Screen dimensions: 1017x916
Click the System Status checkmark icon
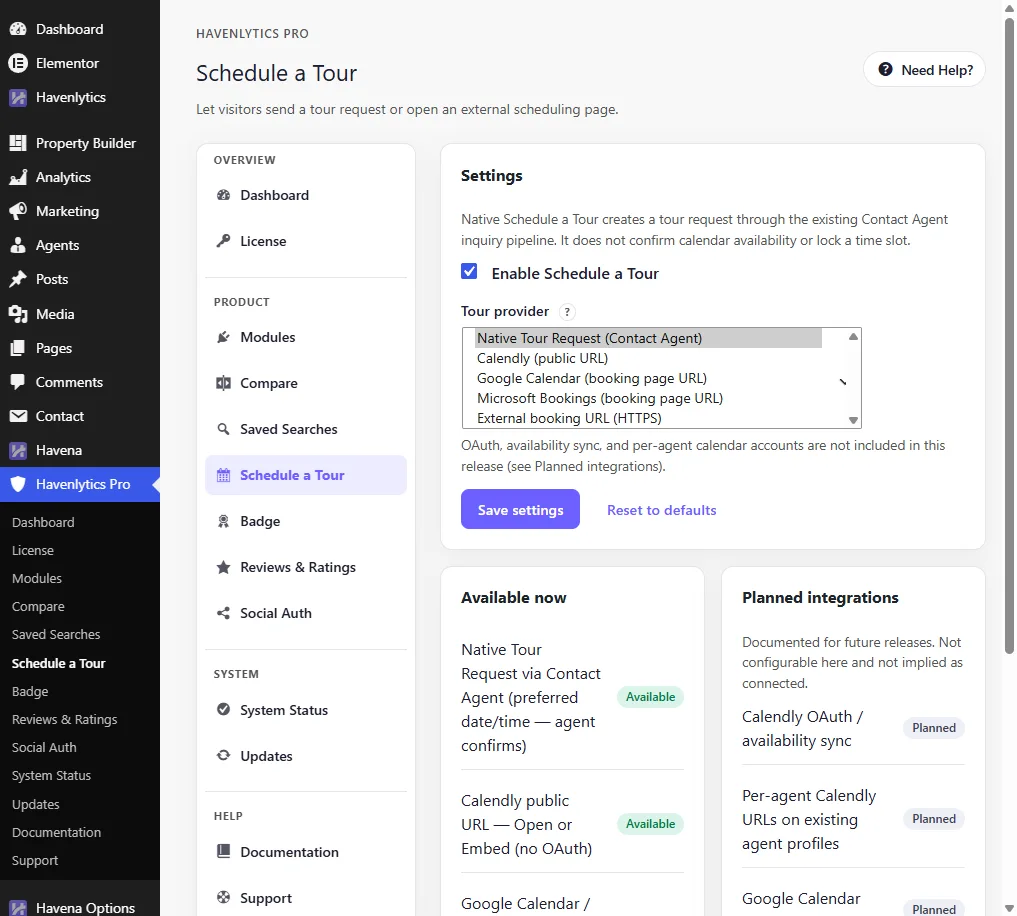click(x=223, y=709)
